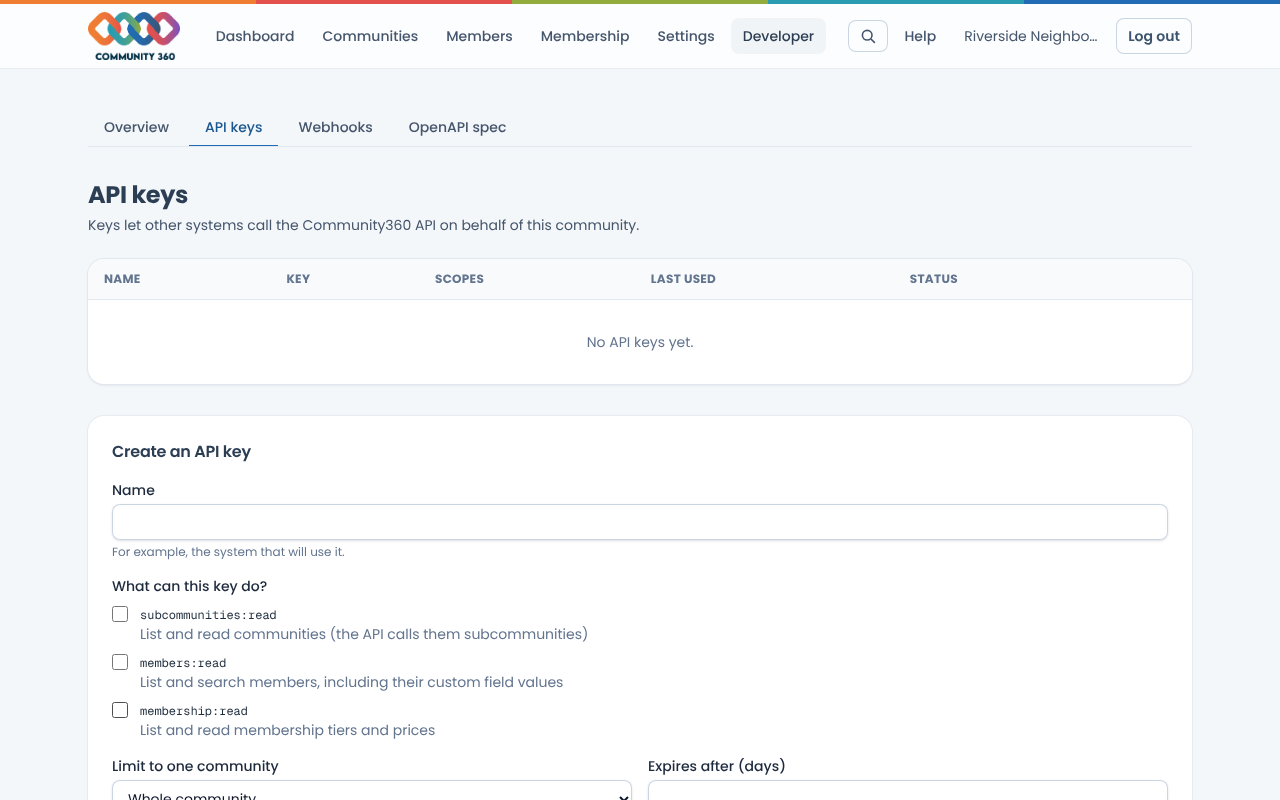Click the members:read scope label text
This screenshot has height=800, width=1280.
pos(183,663)
